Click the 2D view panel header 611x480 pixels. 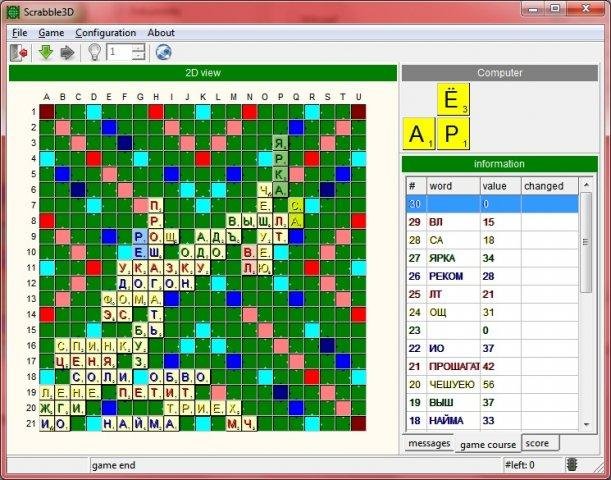pyautogui.click(x=203, y=73)
